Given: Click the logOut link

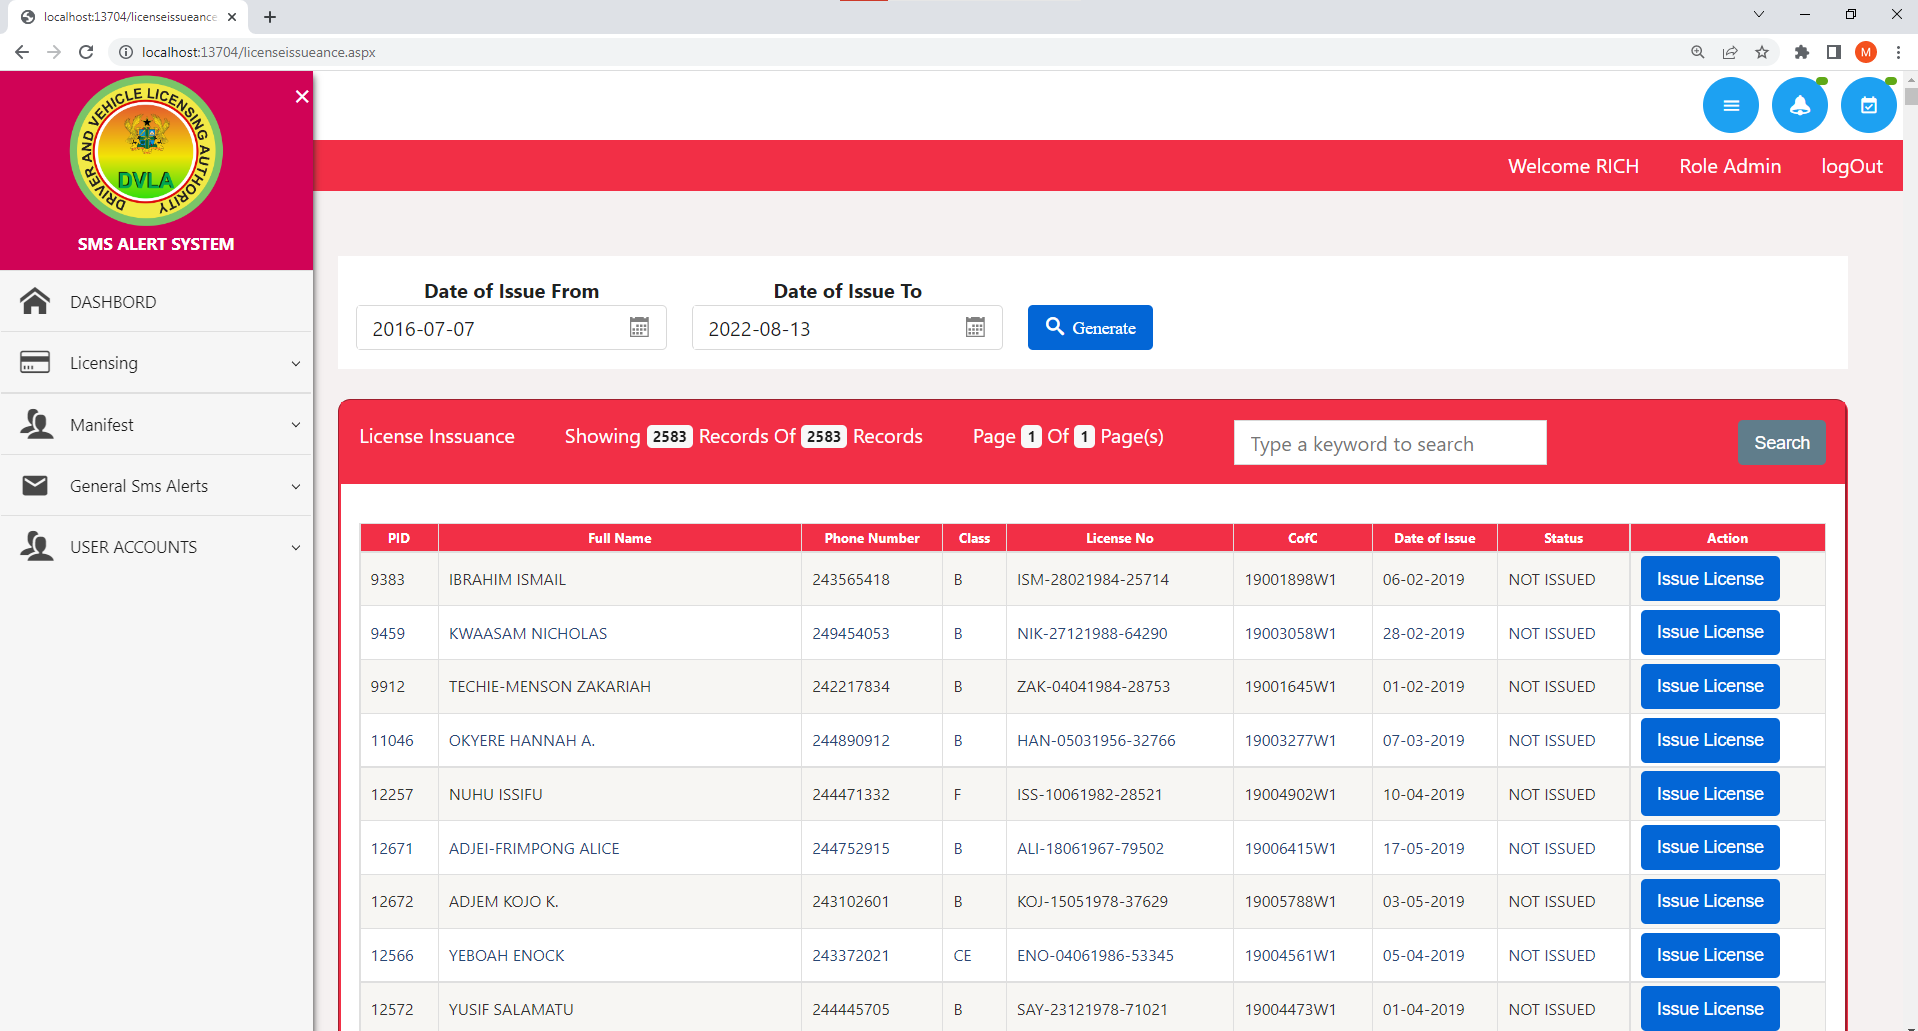Looking at the screenshot, I should point(1851,166).
